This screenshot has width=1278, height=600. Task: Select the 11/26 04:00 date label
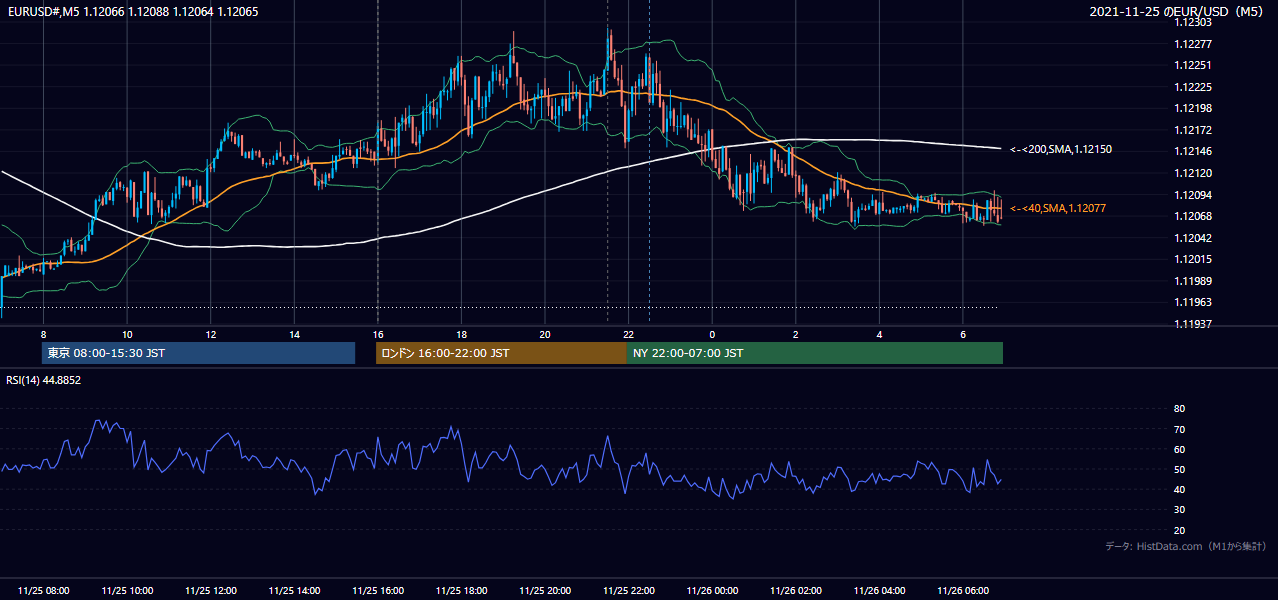point(878,591)
